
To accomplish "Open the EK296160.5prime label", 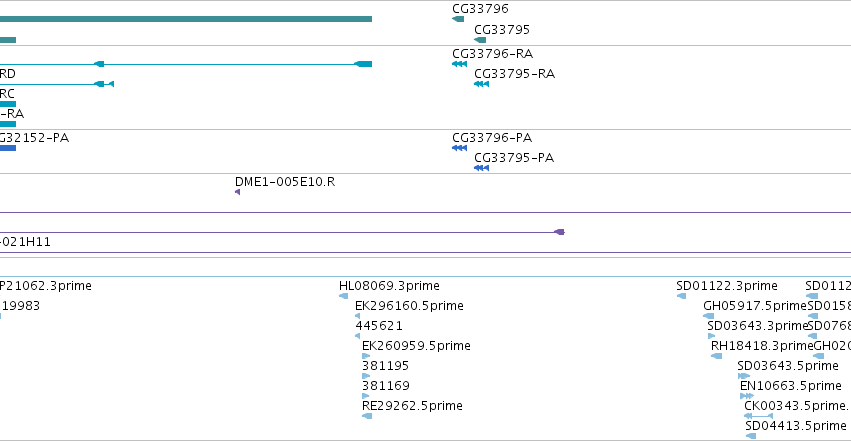I will [409, 305].
